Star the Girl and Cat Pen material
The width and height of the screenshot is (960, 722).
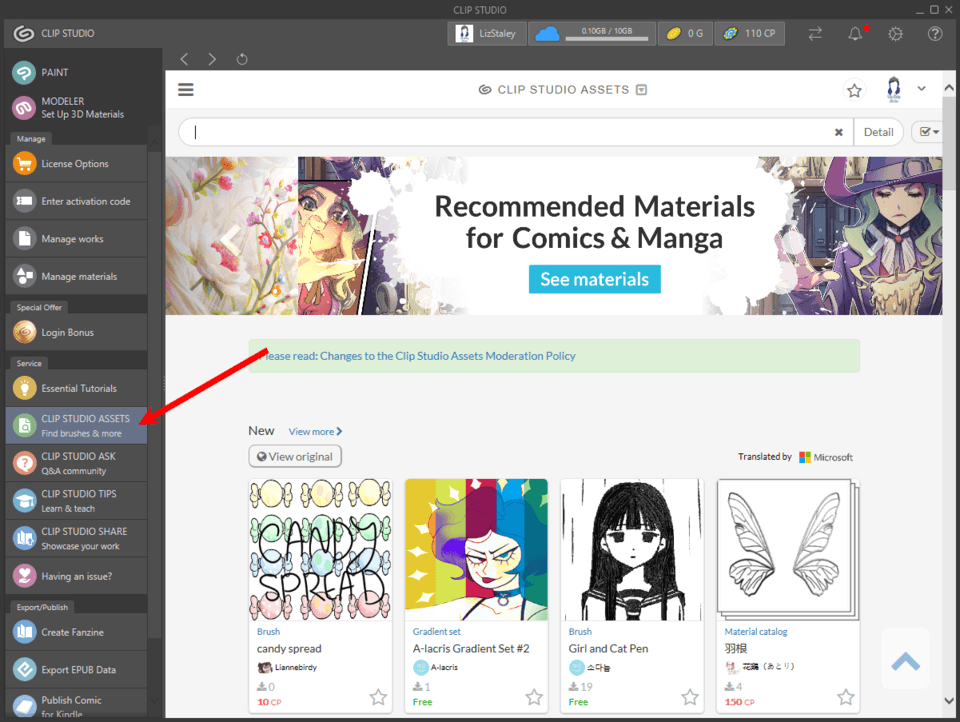click(689, 697)
